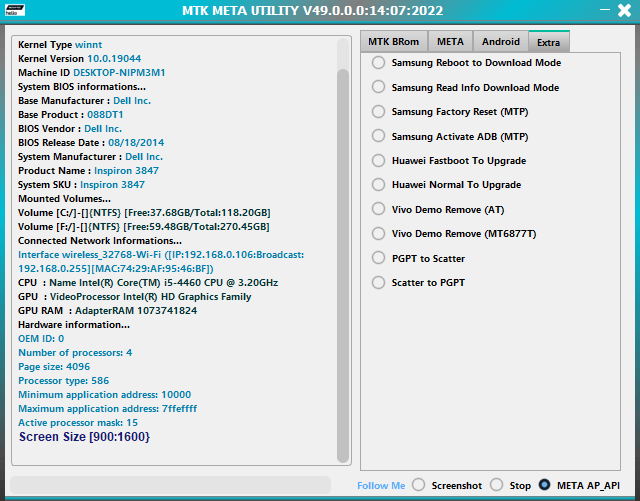This screenshot has height=501, width=640.
Task: Click the OEM ID: 0 line
Action: click(x=41, y=338)
